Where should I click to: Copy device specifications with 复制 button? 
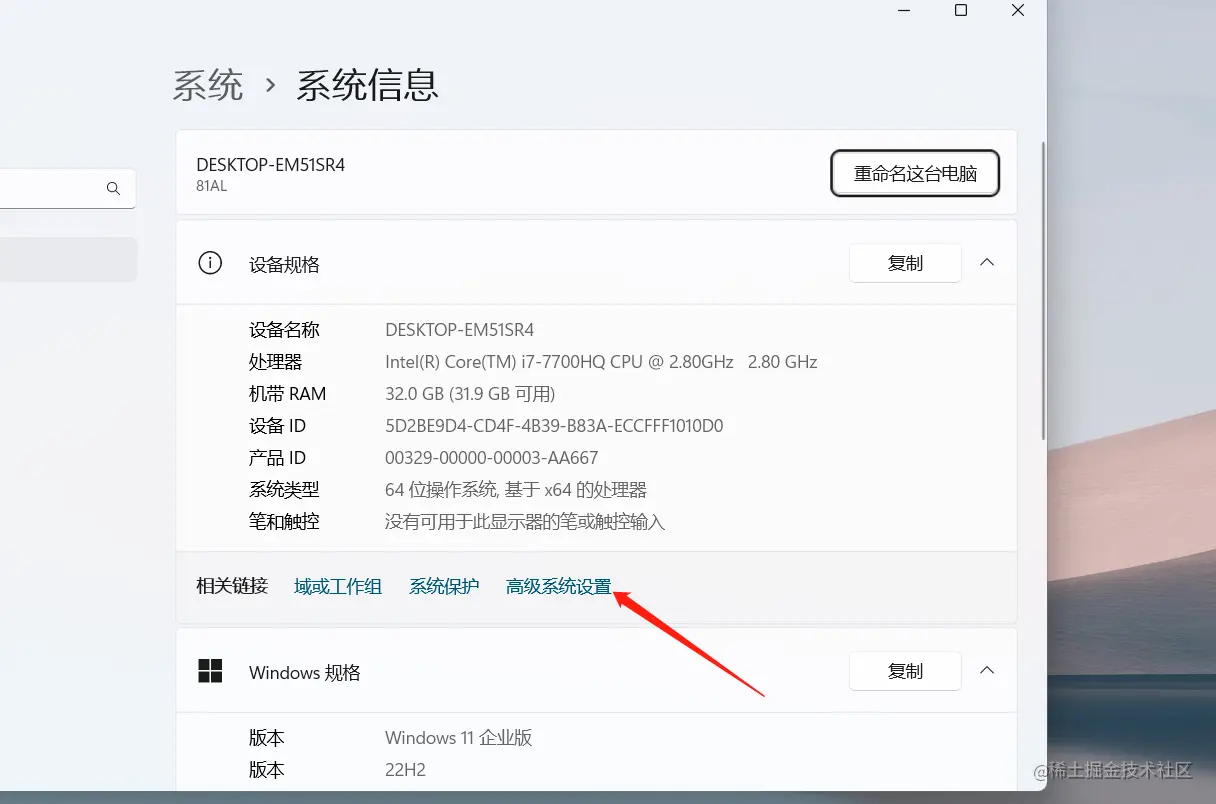pos(905,263)
